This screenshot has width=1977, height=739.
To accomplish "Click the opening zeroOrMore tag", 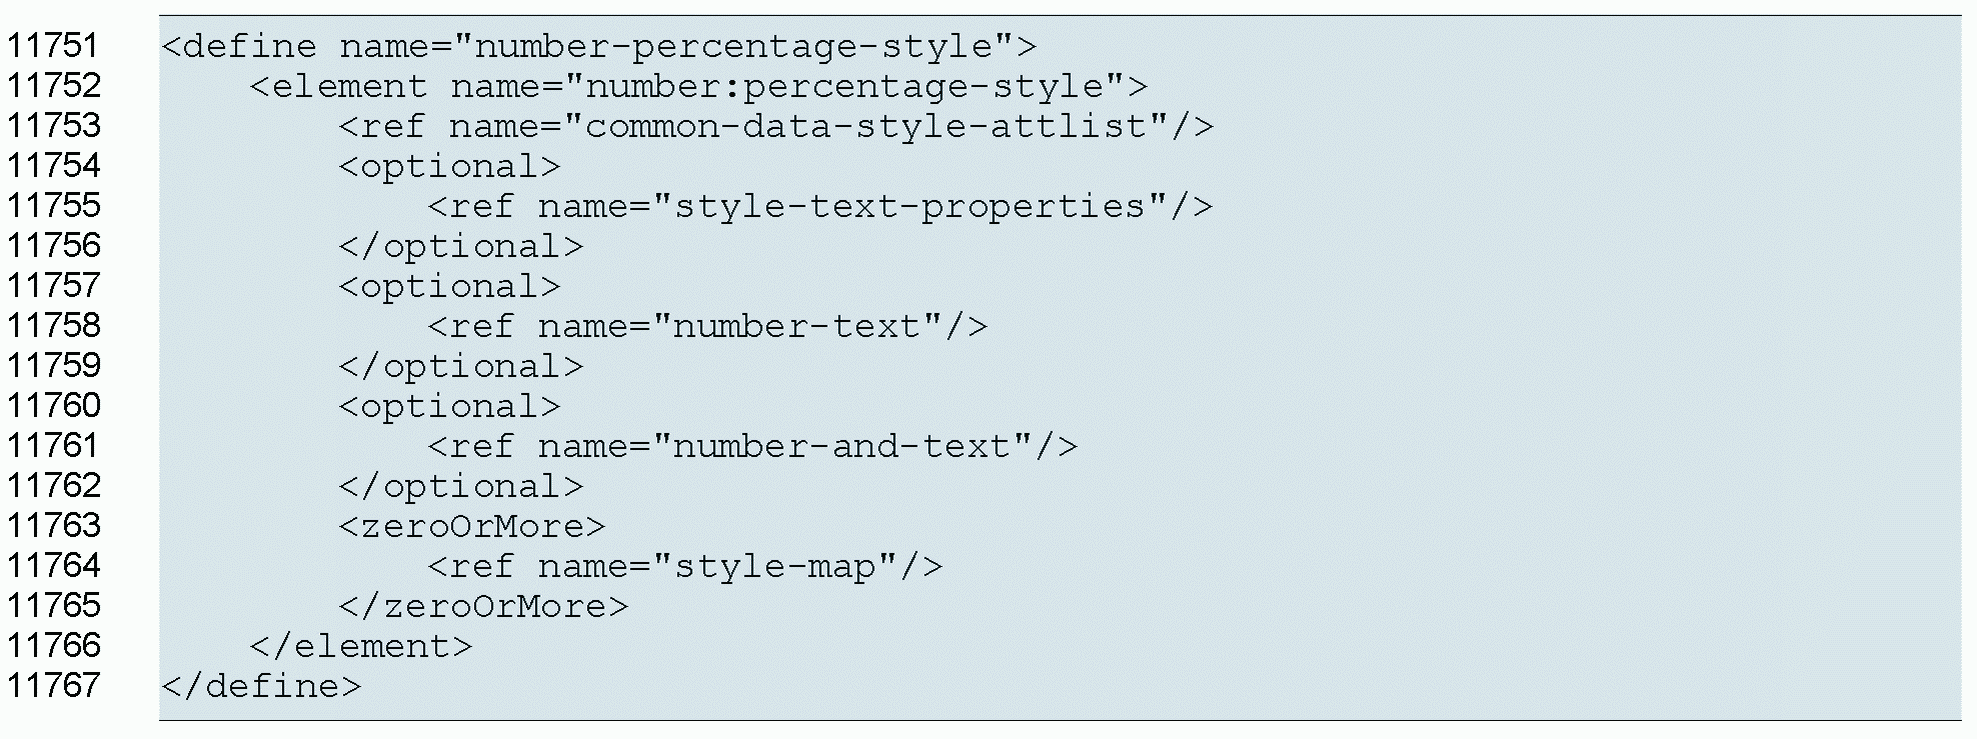I will [x=471, y=526].
